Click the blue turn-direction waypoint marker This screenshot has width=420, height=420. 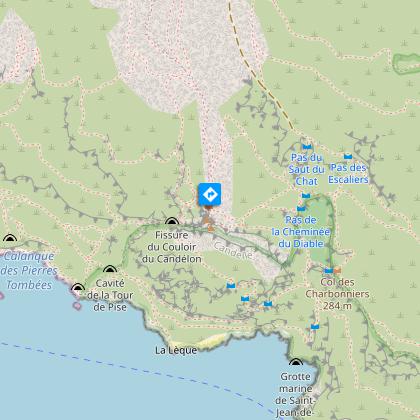pos(210,194)
